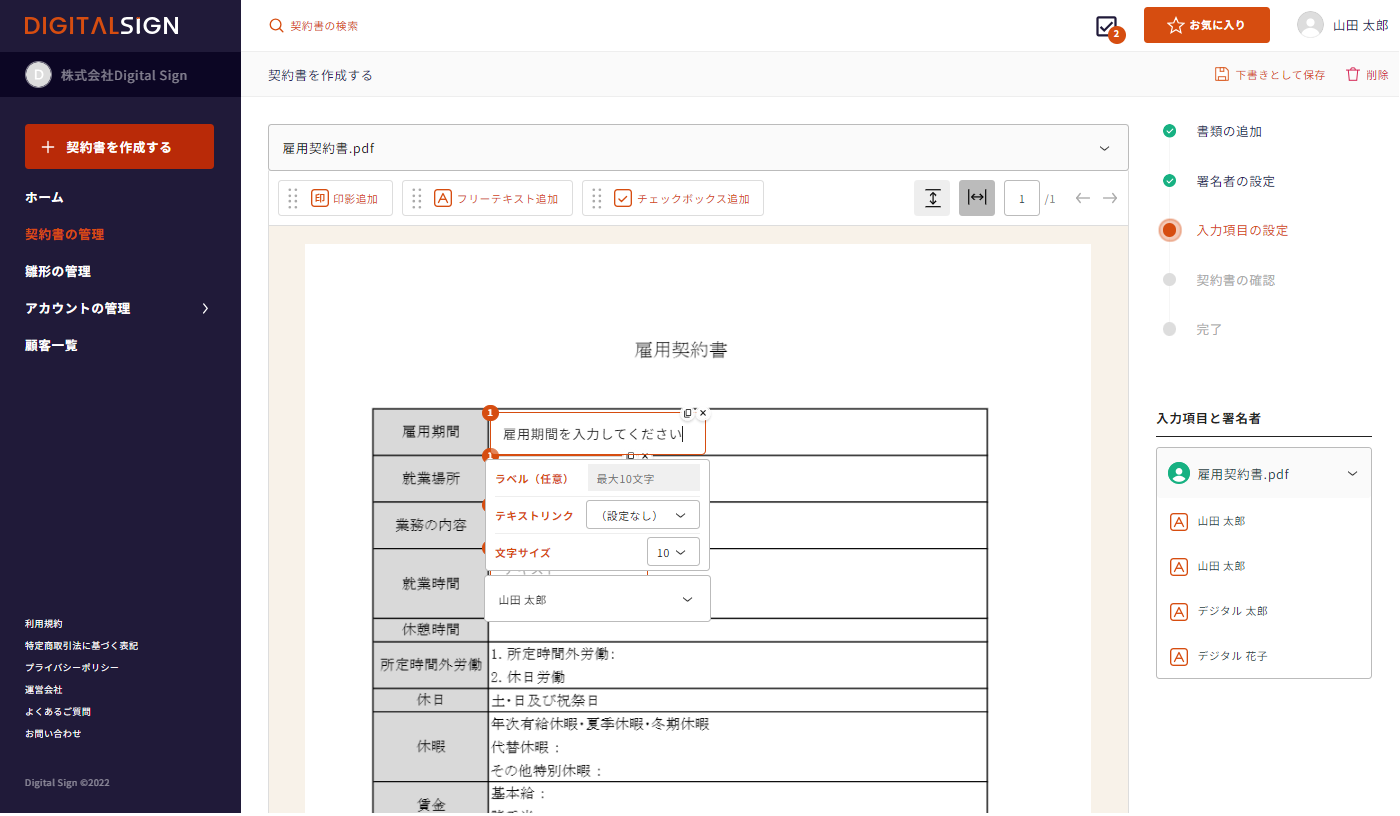Click user avatar for 山田 太郎
Viewport: 1400px width, 816px height.
point(1310,25)
